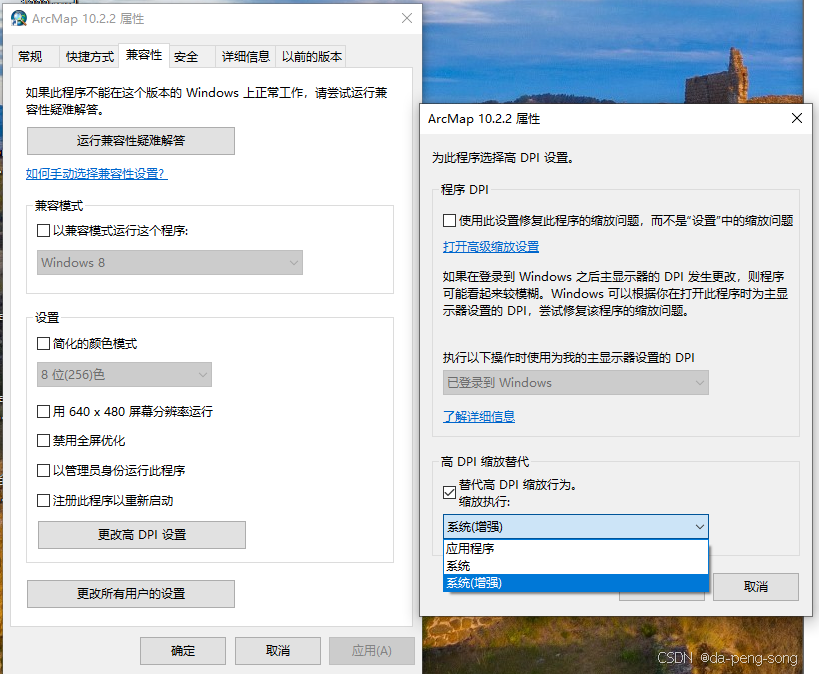Select the 兼容性 tab

coord(144,55)
